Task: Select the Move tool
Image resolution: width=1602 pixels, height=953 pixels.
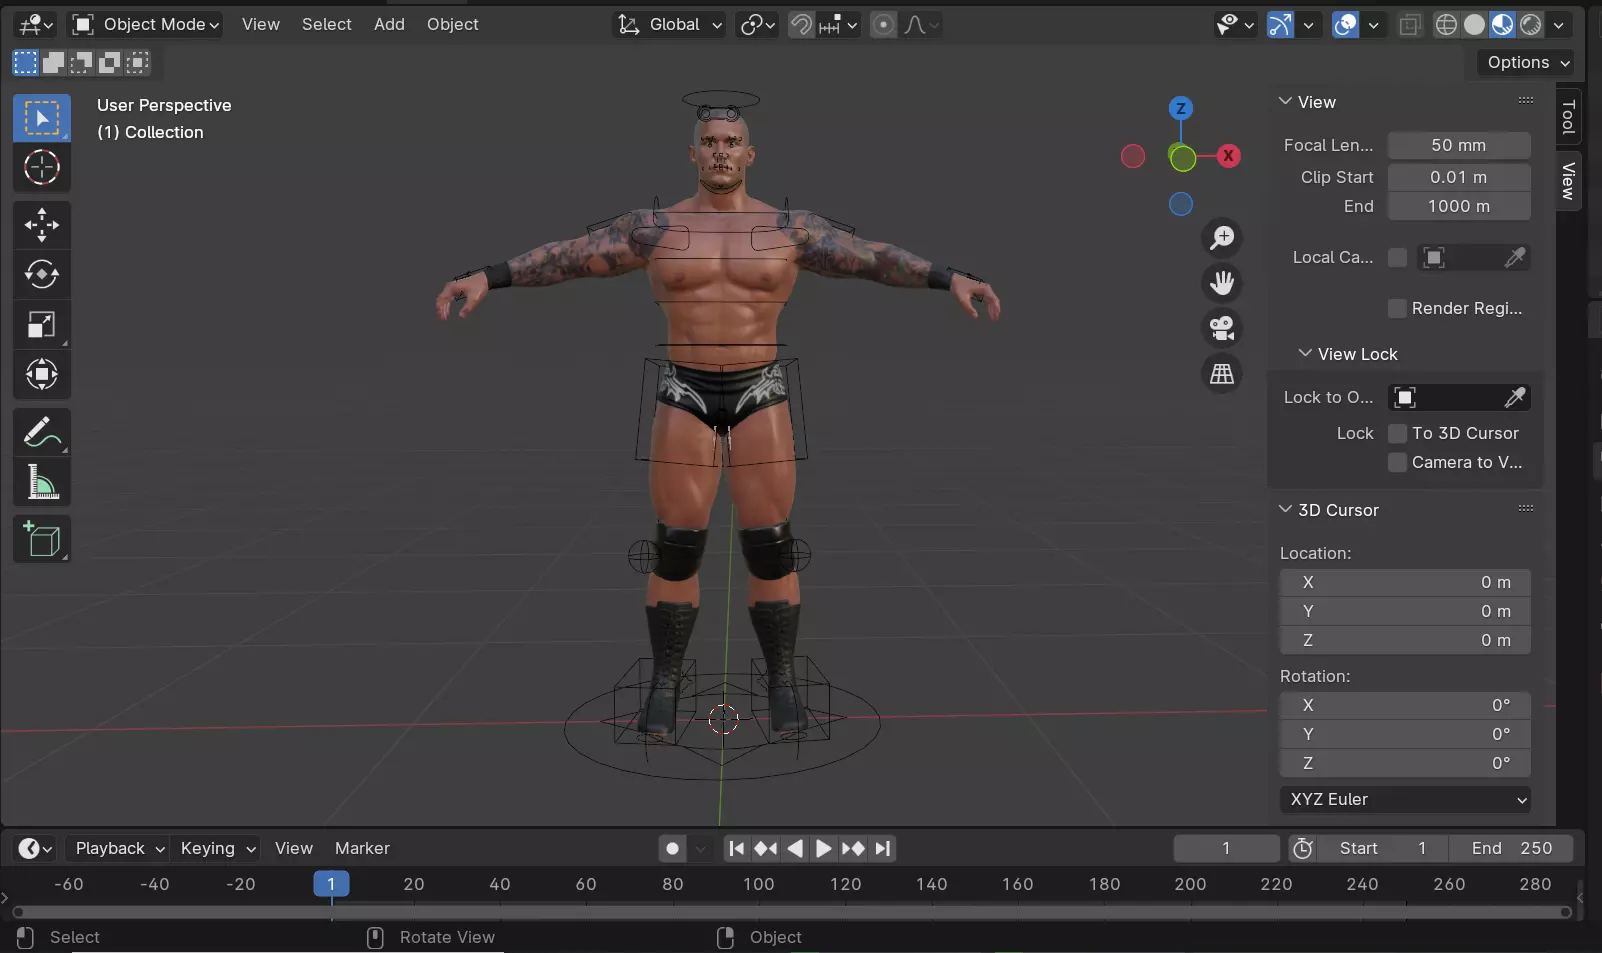Action: pyautogui.click(x=41, y=225)
